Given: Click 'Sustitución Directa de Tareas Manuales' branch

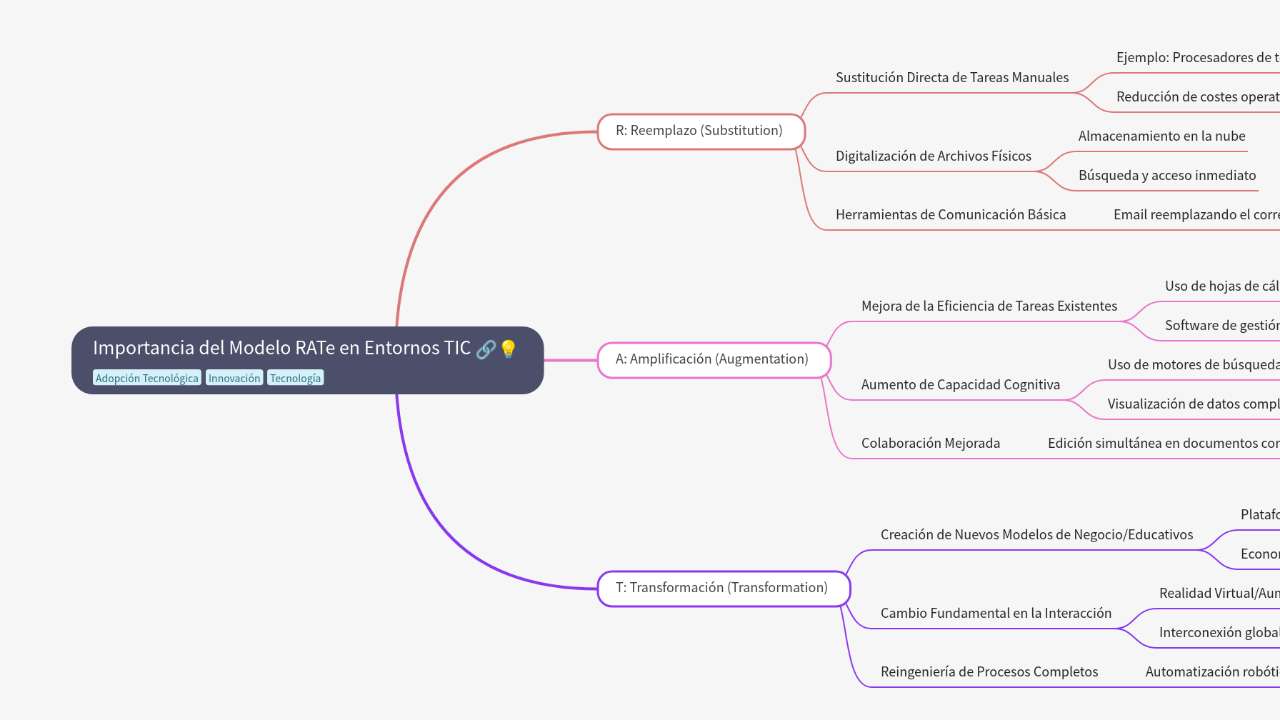Looking at the screenshot, I should coord(952,78).
